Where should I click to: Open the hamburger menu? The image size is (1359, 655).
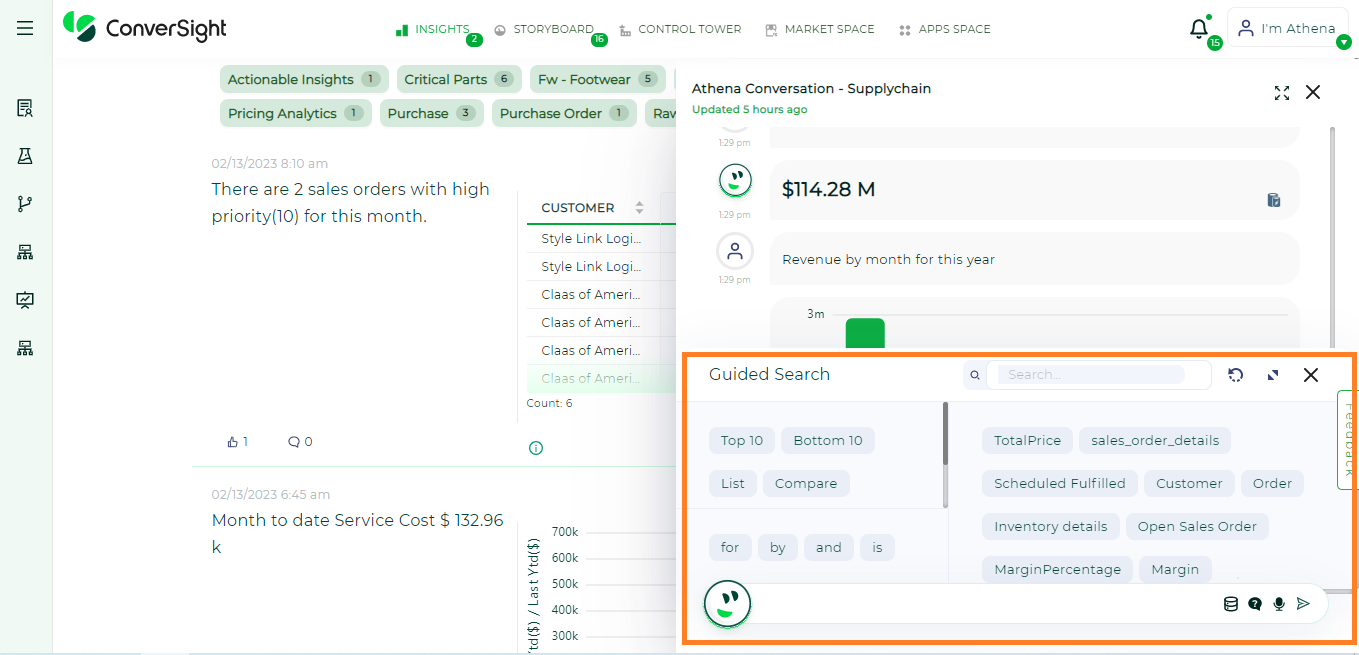25,28
